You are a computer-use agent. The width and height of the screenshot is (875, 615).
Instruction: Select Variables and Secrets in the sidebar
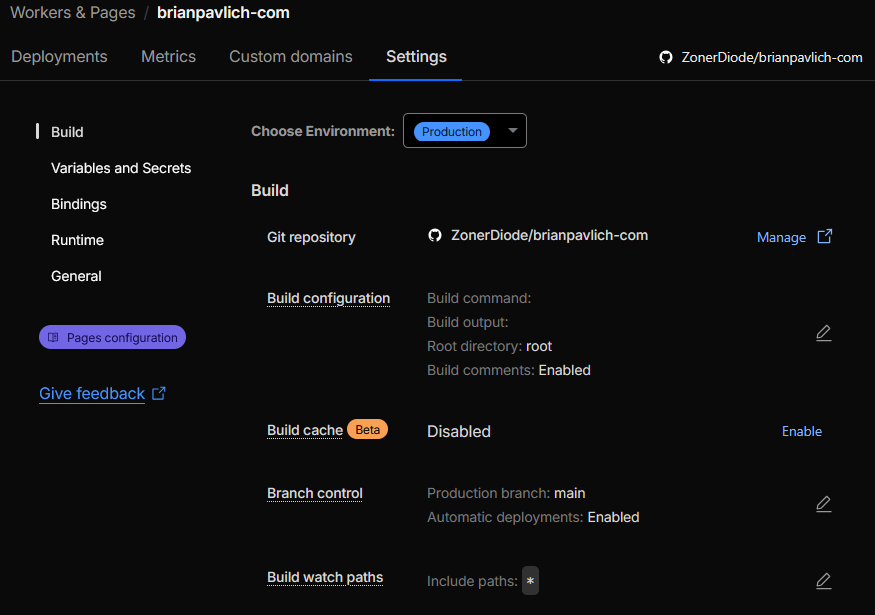point(120,168)
